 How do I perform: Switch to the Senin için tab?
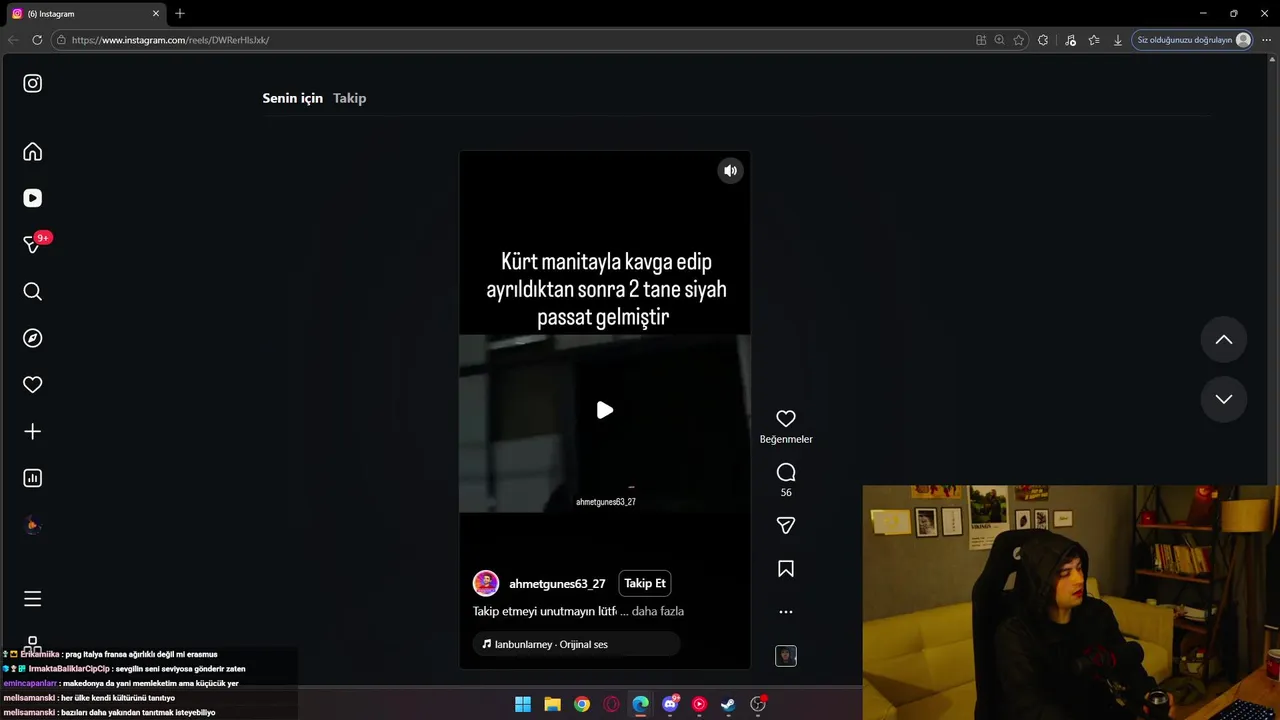click(292, 98)
